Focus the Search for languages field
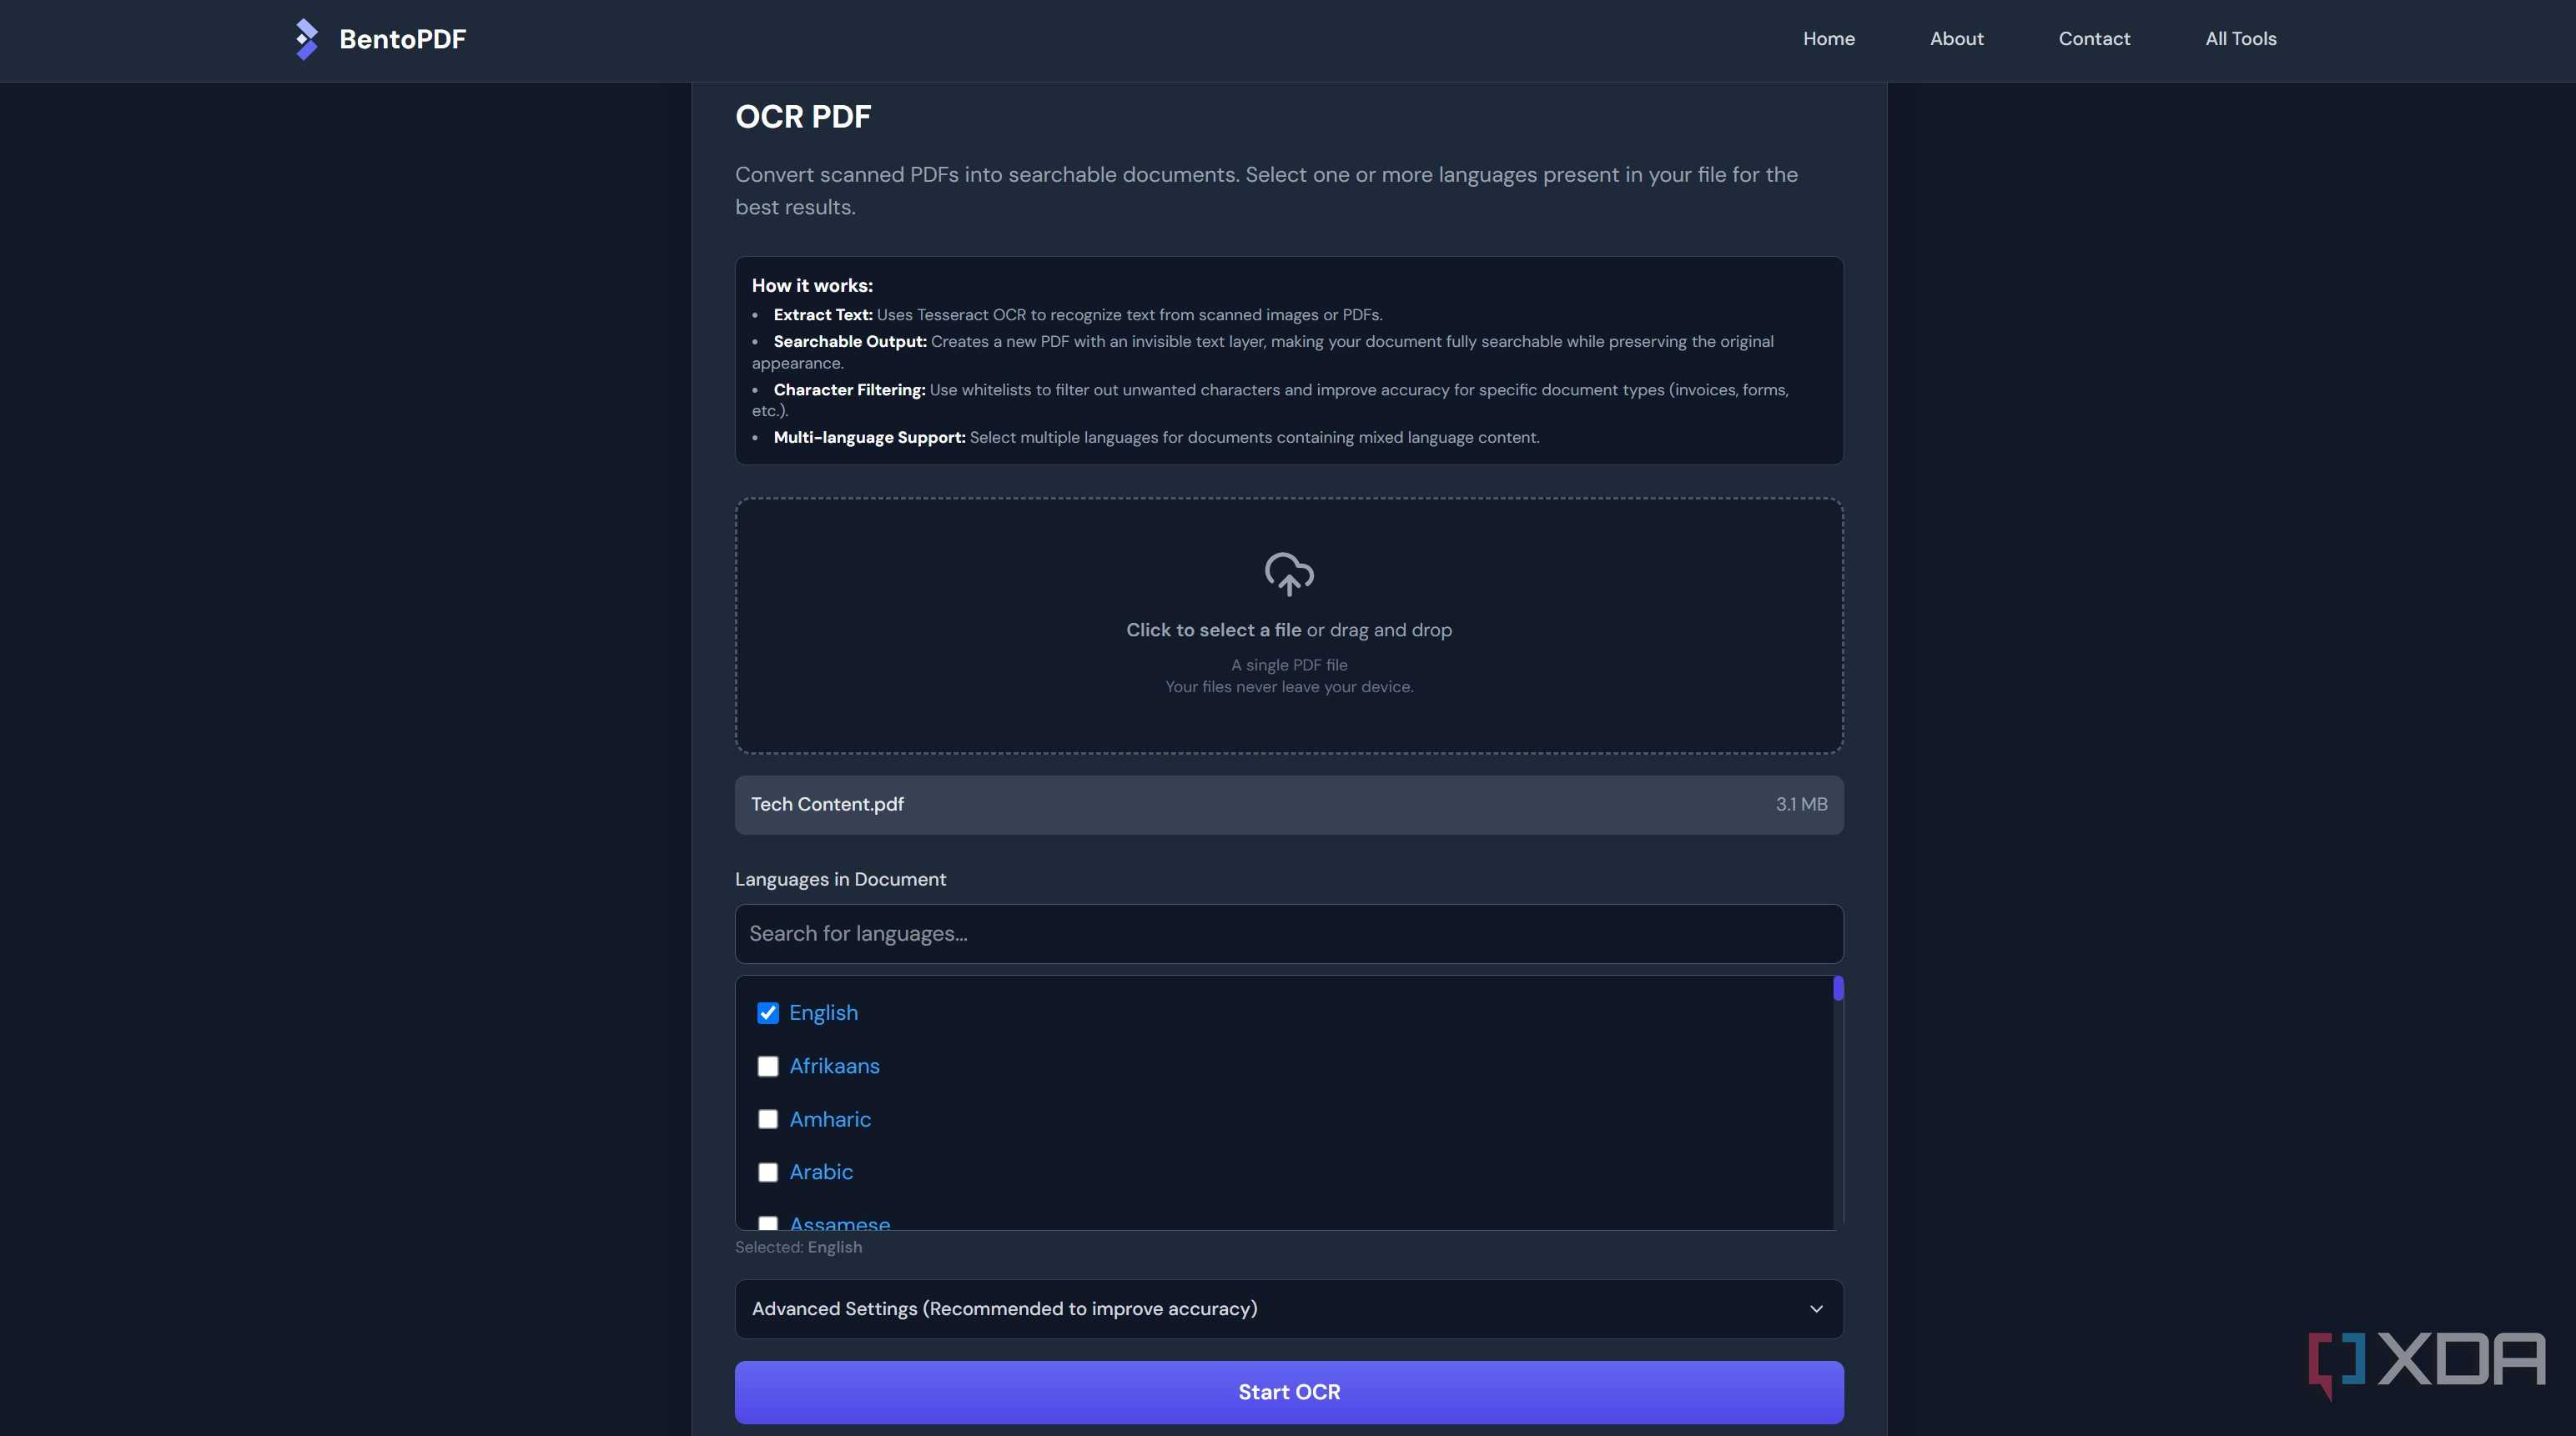2576x1436 pixels. click(x=1289, y=934)
